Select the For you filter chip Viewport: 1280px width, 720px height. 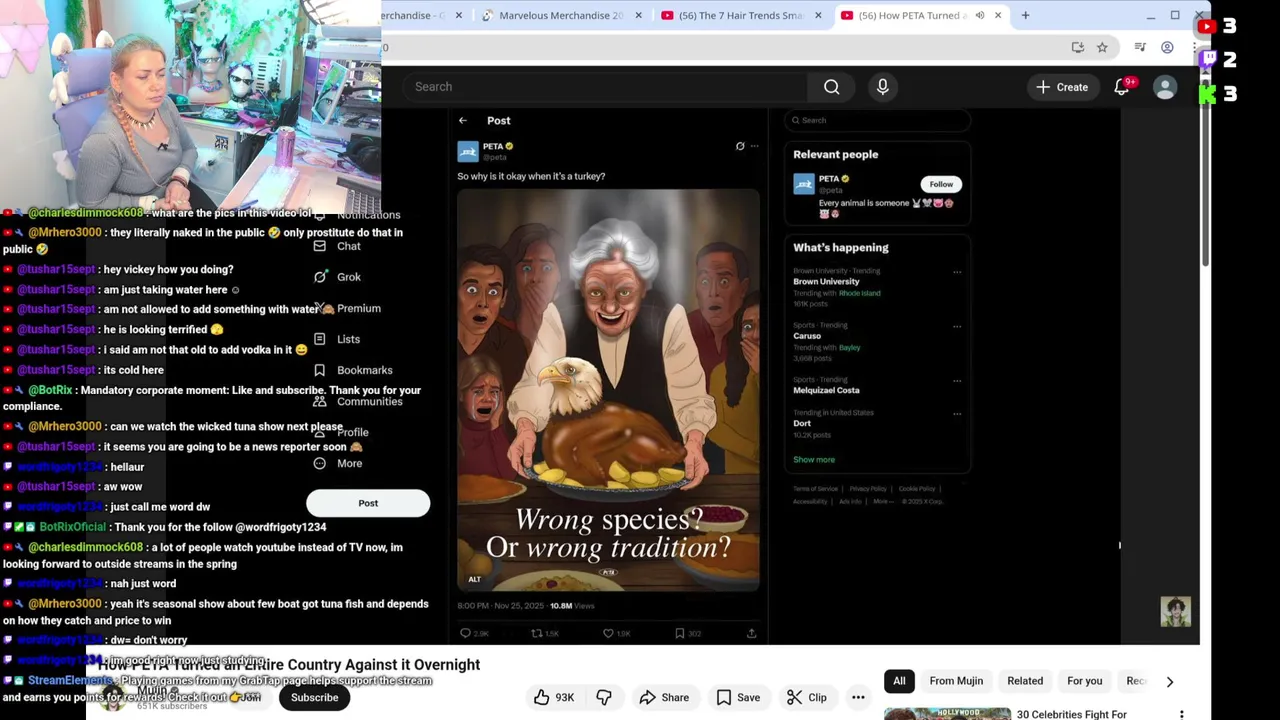pyautogui.click(x=1084, y=681)
